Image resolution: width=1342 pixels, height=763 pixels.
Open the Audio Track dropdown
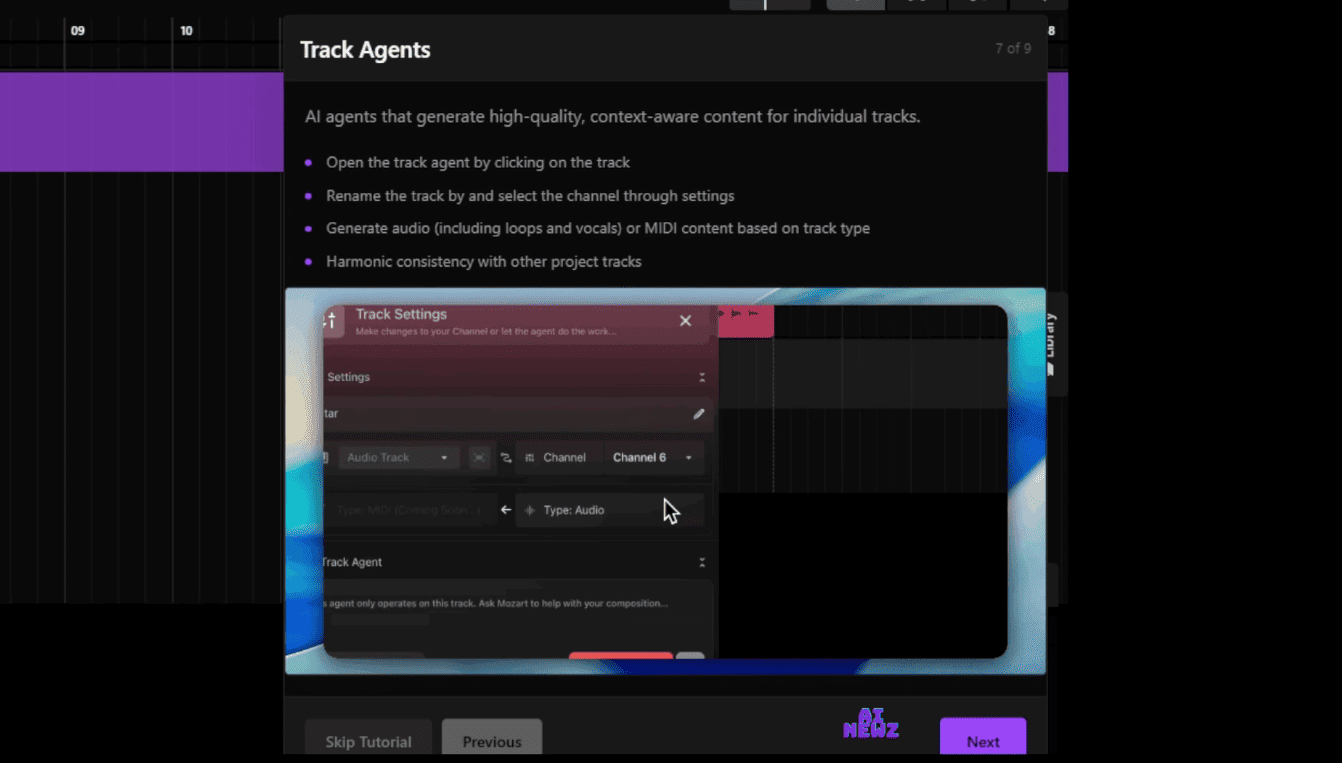coord(398,457)
